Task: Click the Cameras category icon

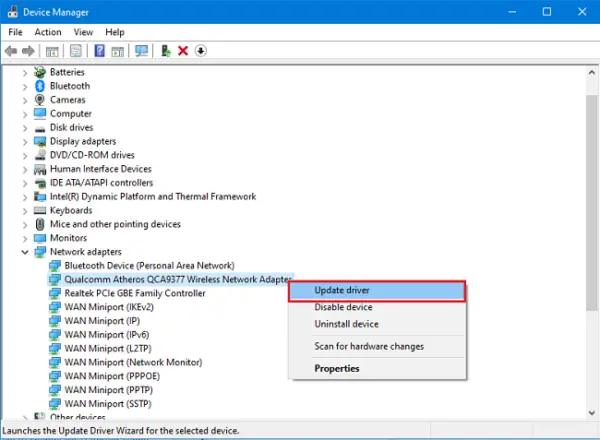Action: 40,99
